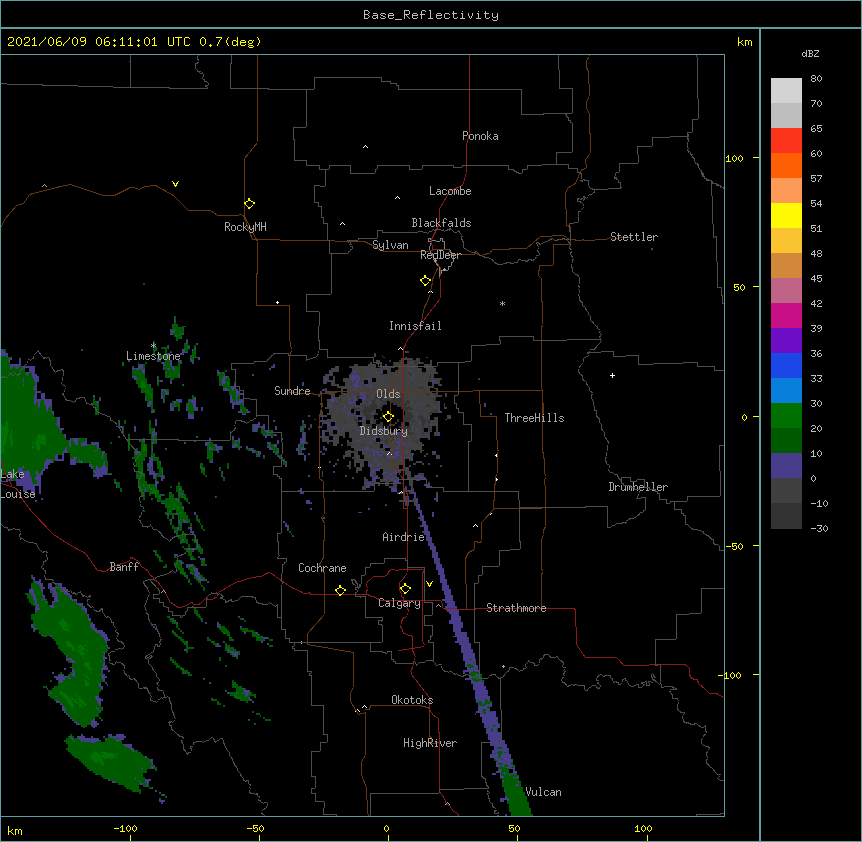
Task: Click the Limestone label
Action: [x=153, y=356]
